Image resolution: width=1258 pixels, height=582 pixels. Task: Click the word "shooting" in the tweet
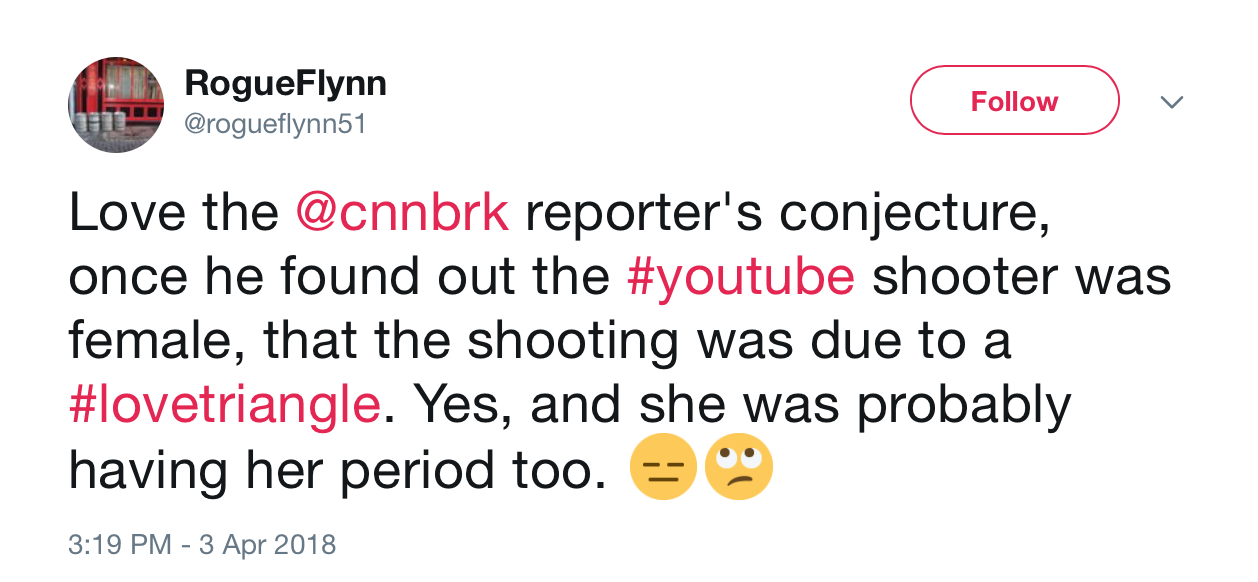click(574, 340)
